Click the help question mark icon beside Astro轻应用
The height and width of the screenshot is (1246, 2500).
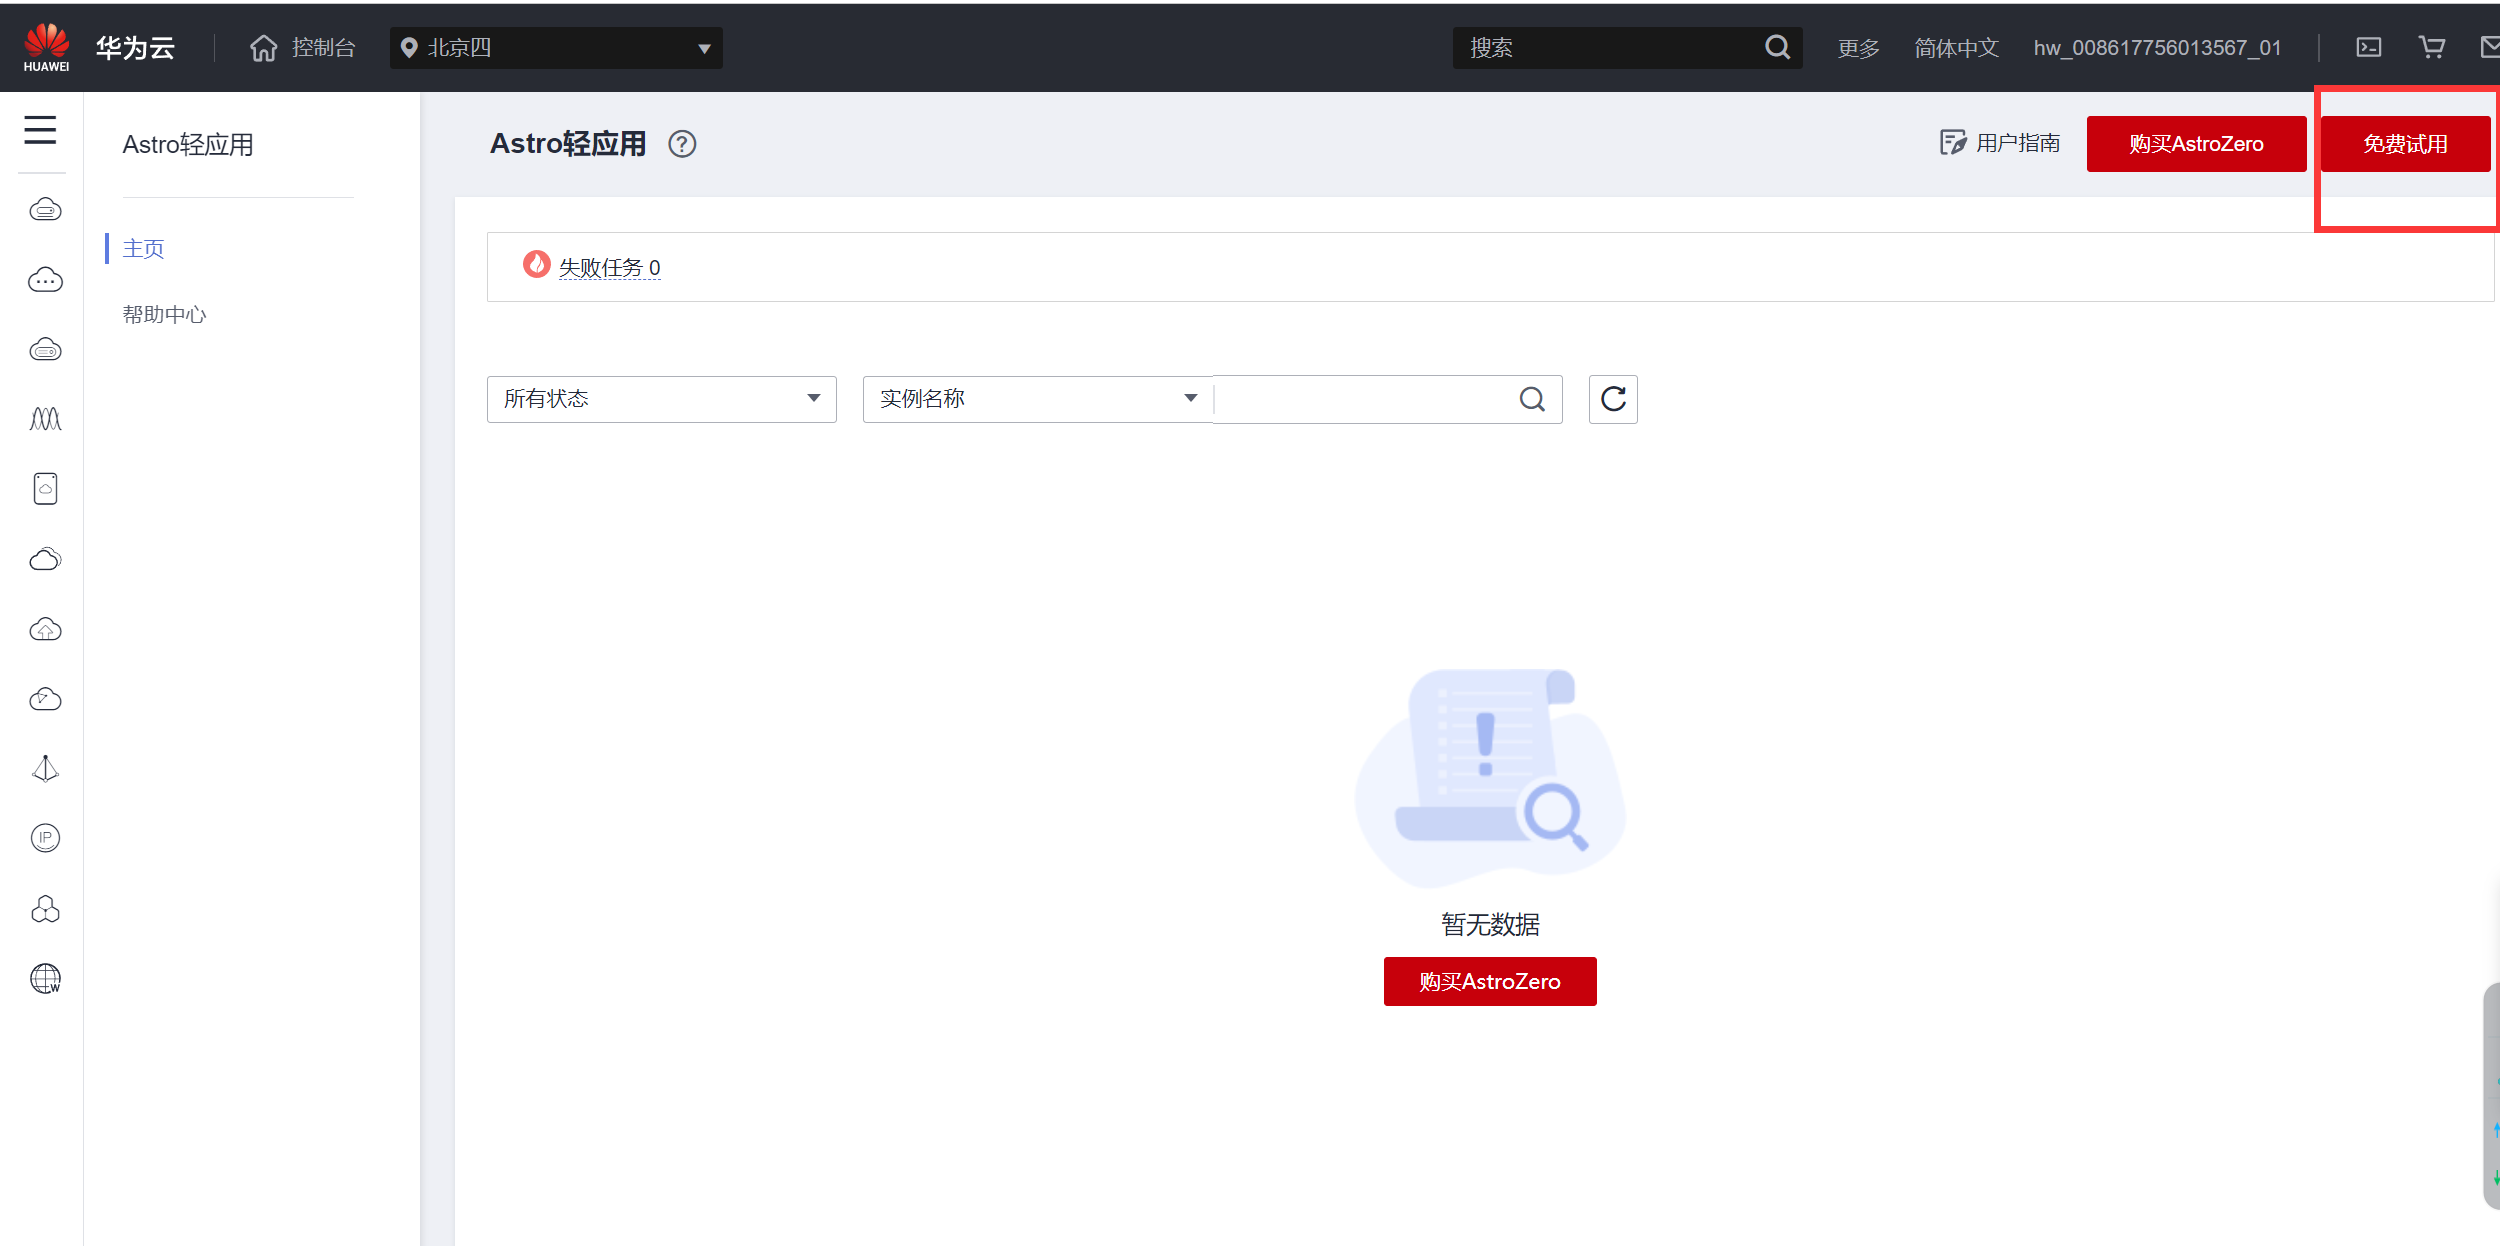[x=682, y=144]
